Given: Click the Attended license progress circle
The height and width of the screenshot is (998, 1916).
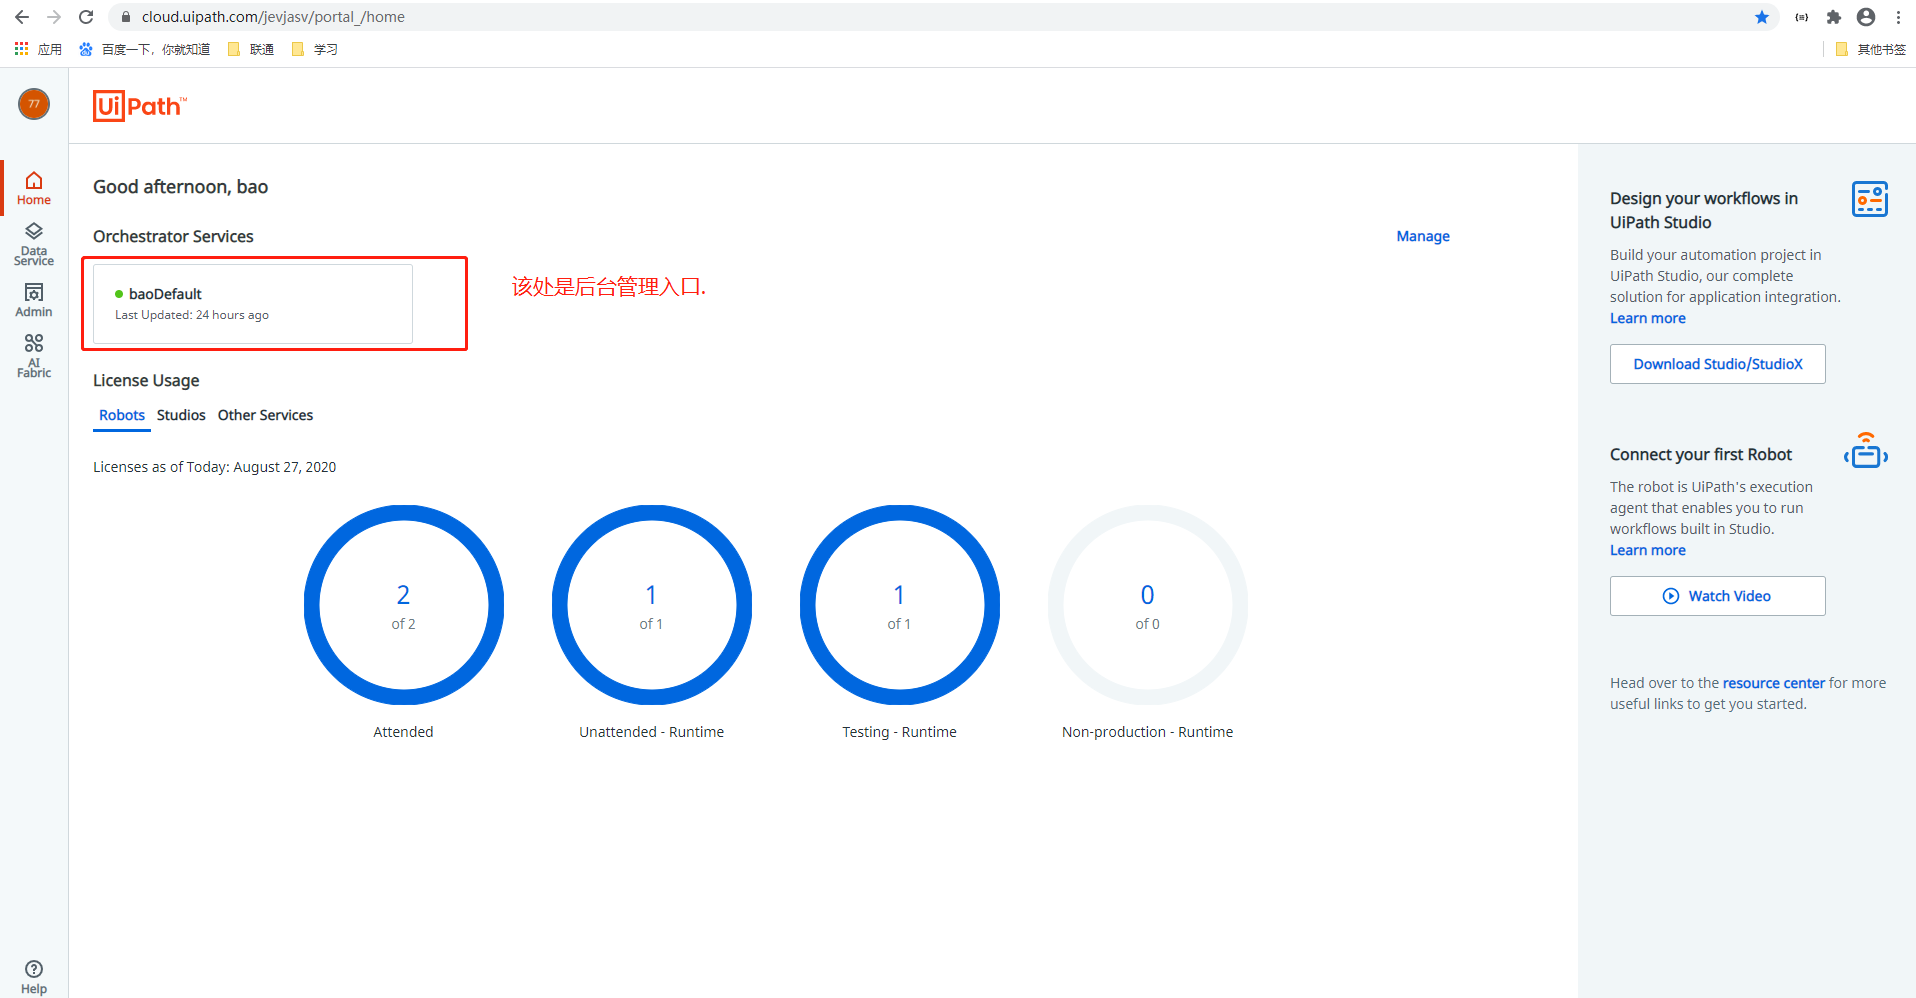Looking at the screenshot, I should tap(403, 606).
